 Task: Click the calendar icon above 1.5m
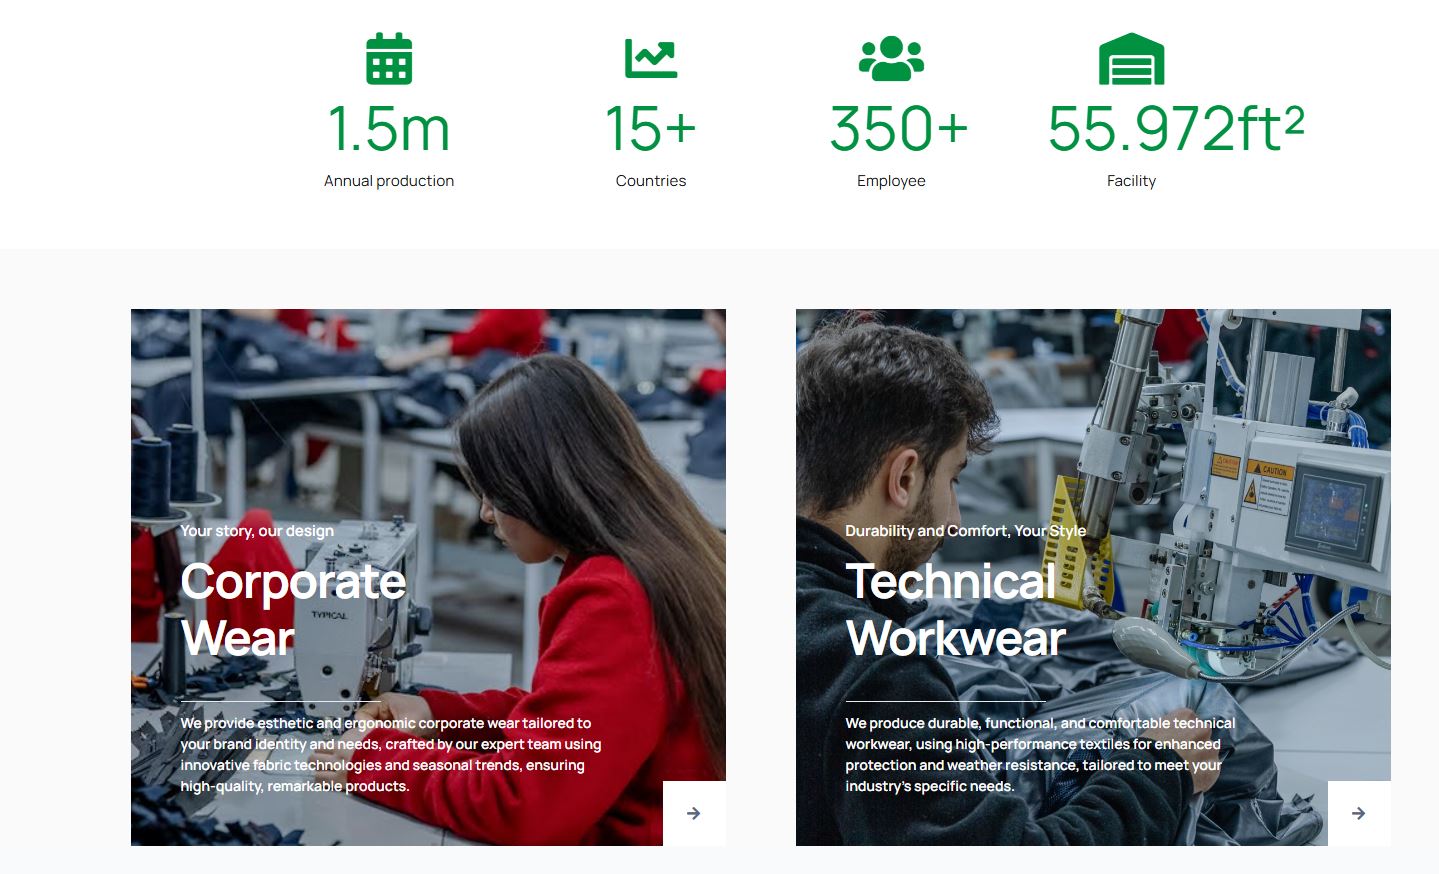389,59
